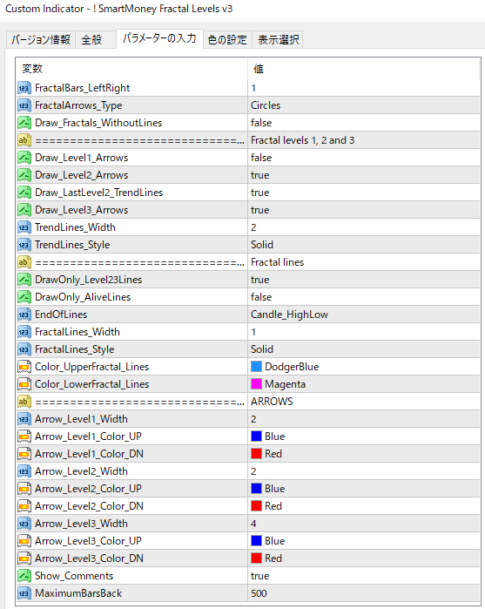
Task: Click the color icon beside Color_UpperFractal_Lines
Action: coord(24,367)
